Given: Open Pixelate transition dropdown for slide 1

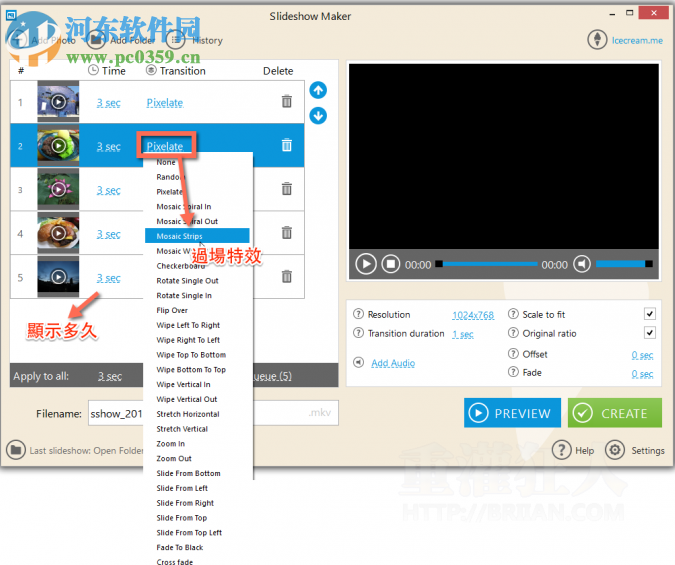Looking at the screenshot, I should [165, 103].
